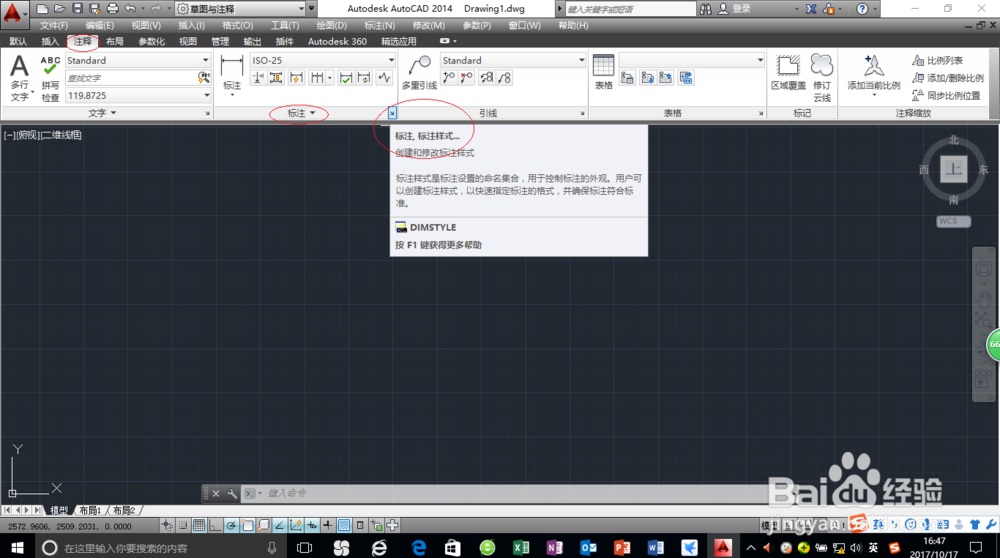This screenshot has width=1000, height=558.
Task: Click the 修订云线 revision cloud tool
Action: click(x=822, y=78)
